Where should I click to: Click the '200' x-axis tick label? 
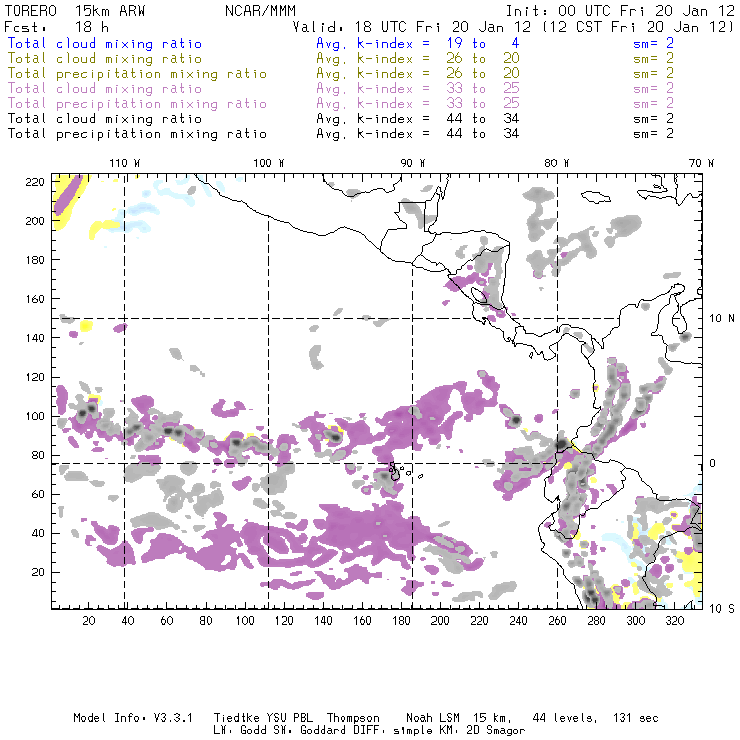tap(440, 621)
